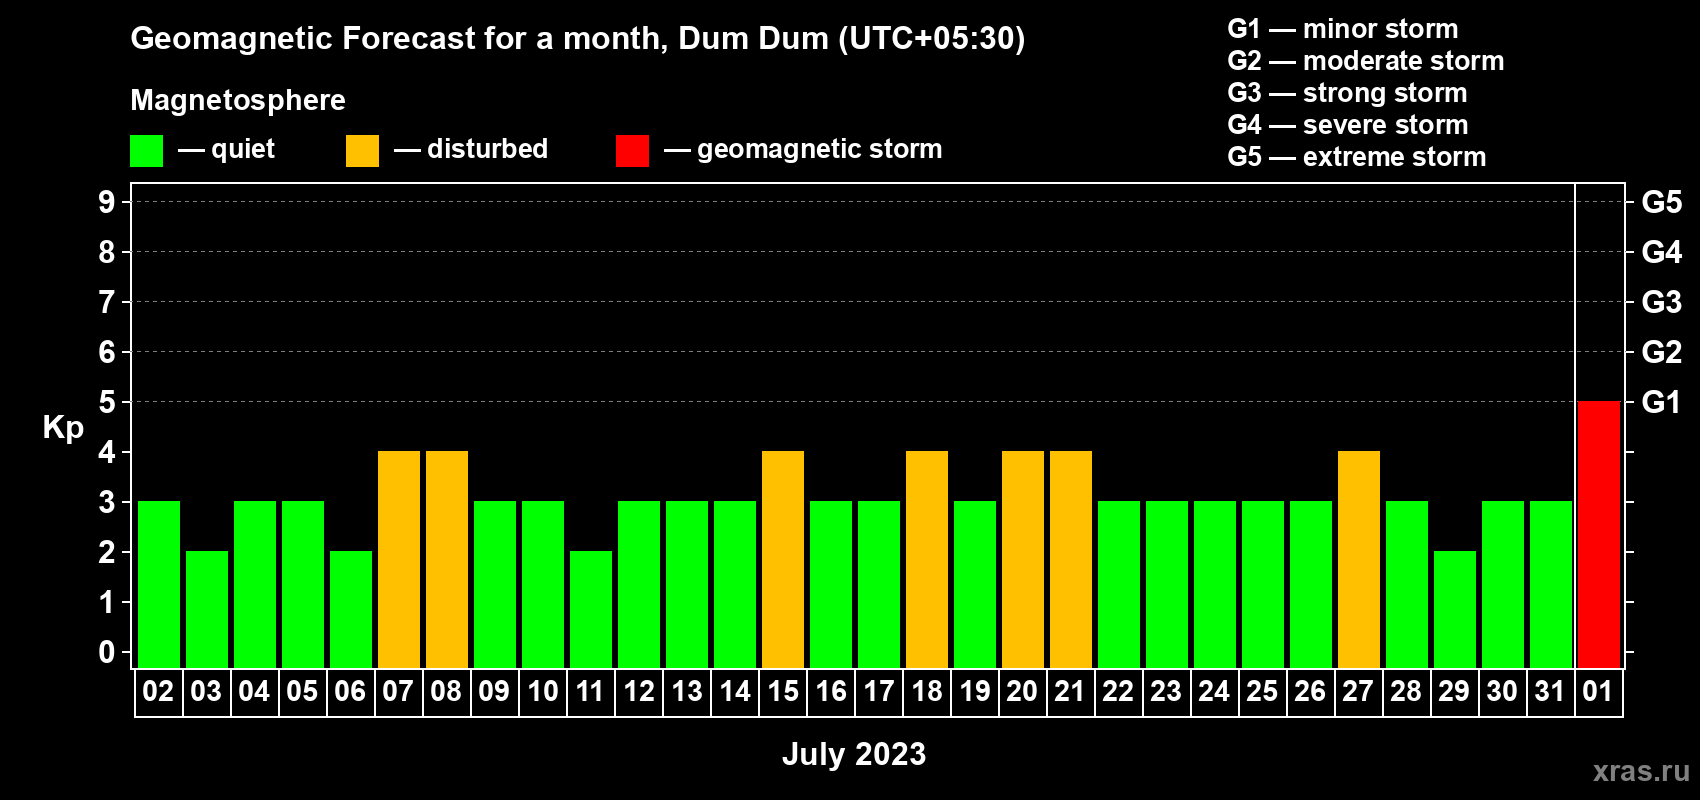
Task: Click date label 19 on the axis
Action: [x=975, y=692]
